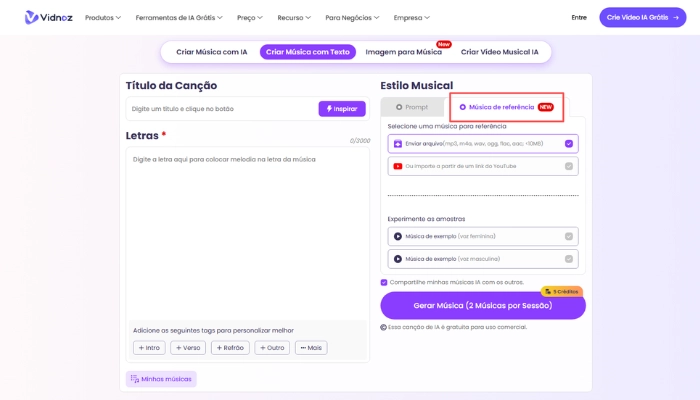
Task: Click the upload file icon in Enviar arquivo
Action: pyautogui.click(x=397, y=144)
